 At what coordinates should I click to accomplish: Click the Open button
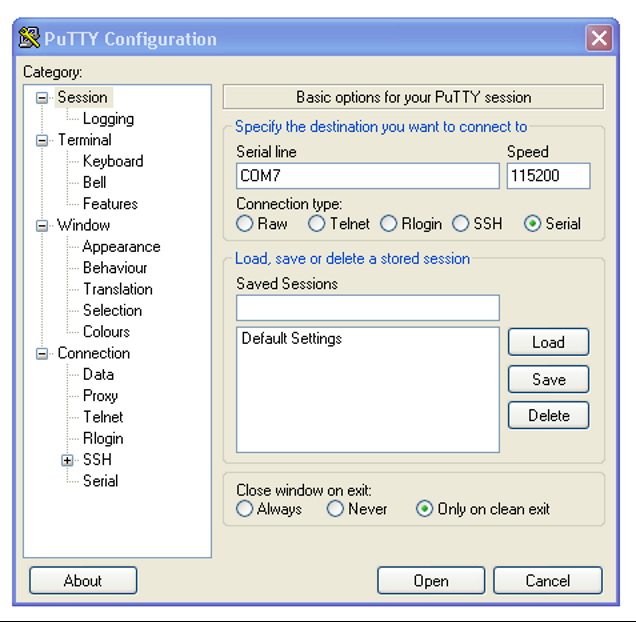431,581
